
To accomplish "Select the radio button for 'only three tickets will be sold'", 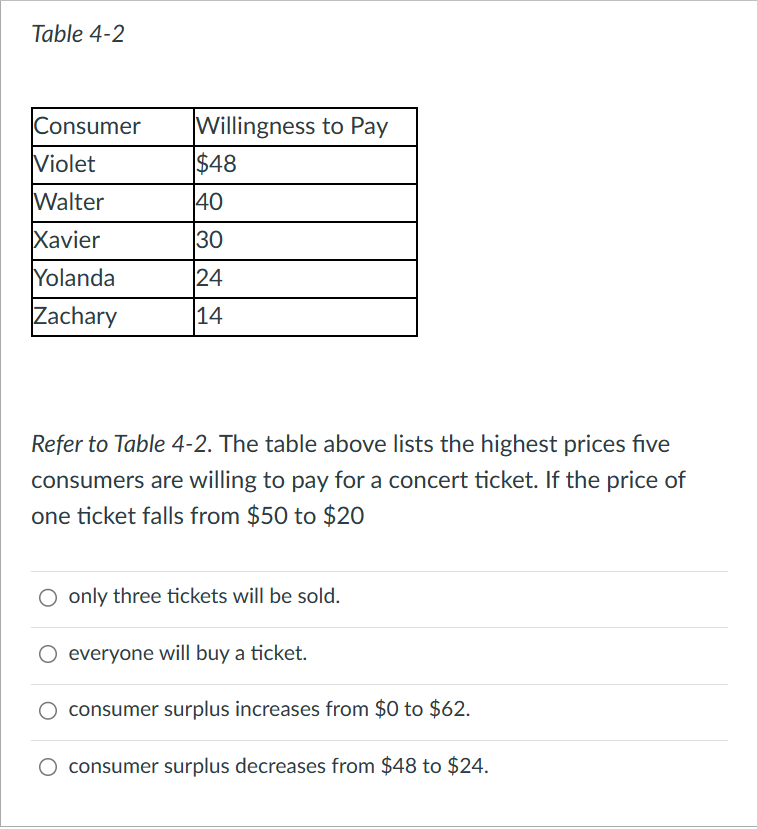I will tap(47, 597).
